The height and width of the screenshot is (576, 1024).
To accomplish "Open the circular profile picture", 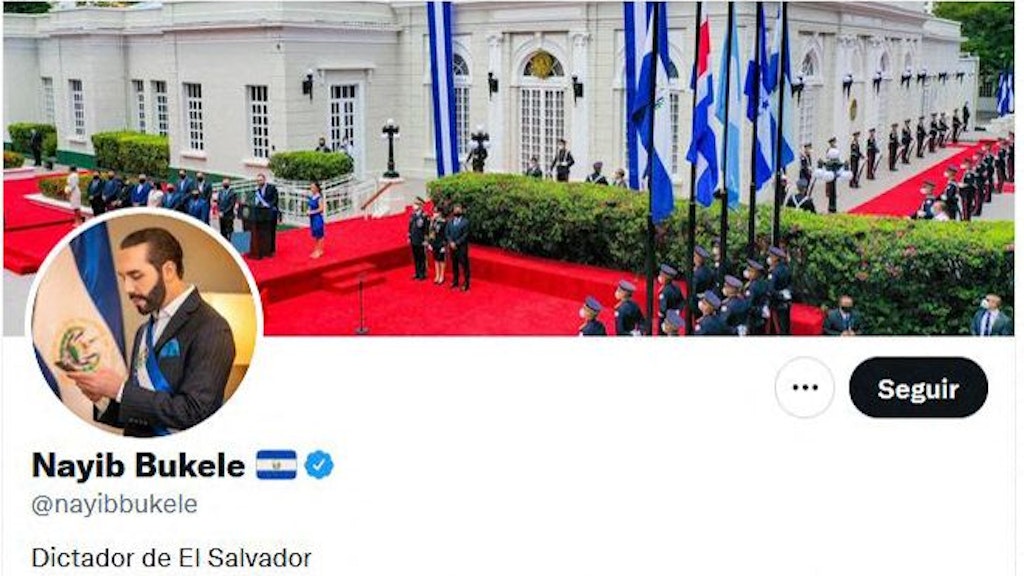I will click(x=144, y=324).
